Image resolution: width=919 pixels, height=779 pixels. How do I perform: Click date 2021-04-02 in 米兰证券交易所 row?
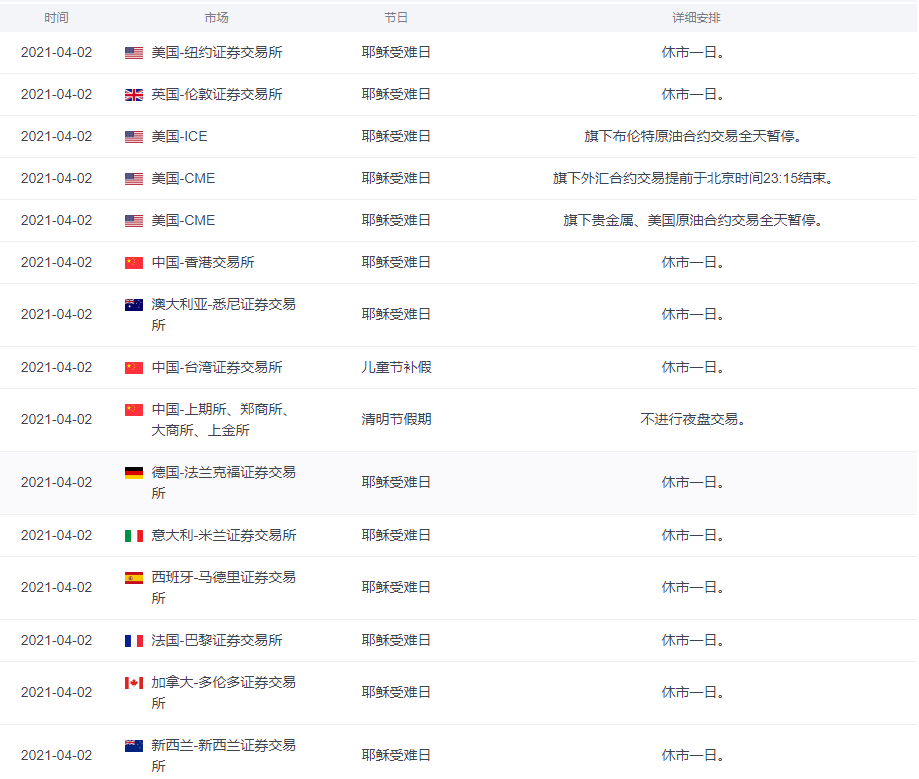pos(56,535)
